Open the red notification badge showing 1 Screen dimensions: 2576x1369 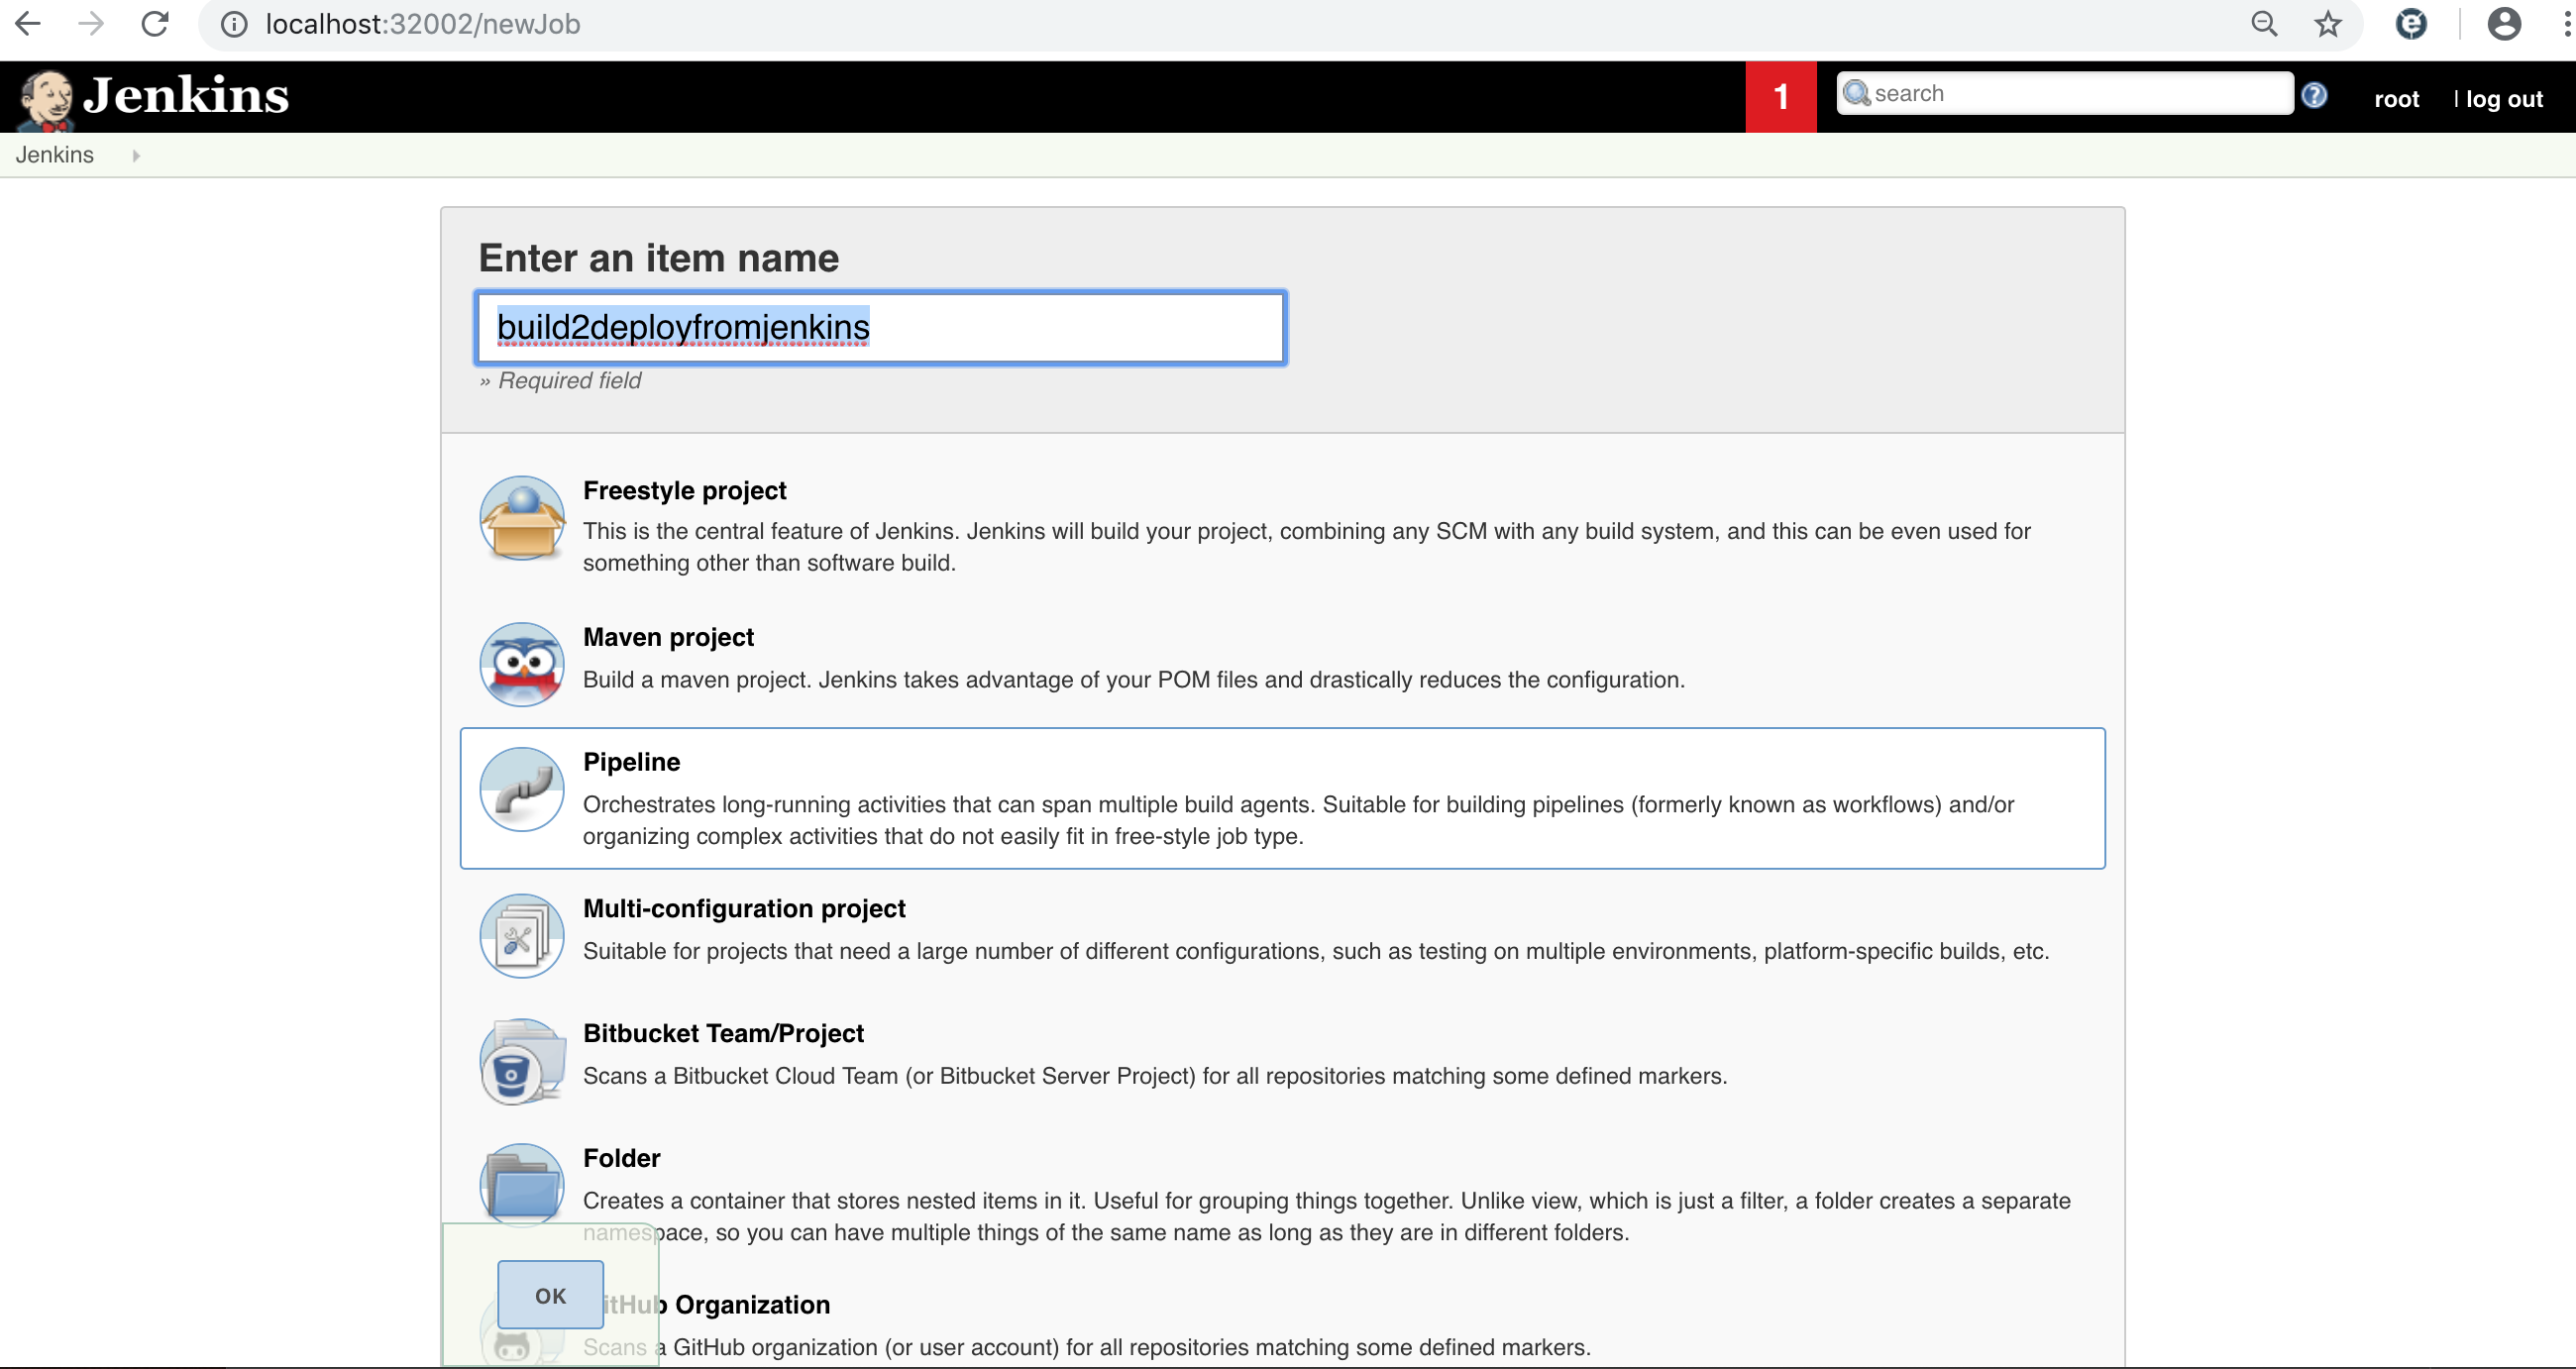tap(1780, 97)
